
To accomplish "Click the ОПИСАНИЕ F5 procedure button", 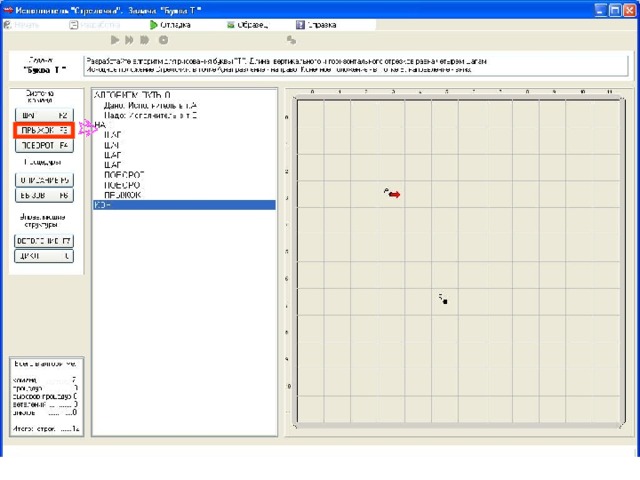I will [44, 180].
